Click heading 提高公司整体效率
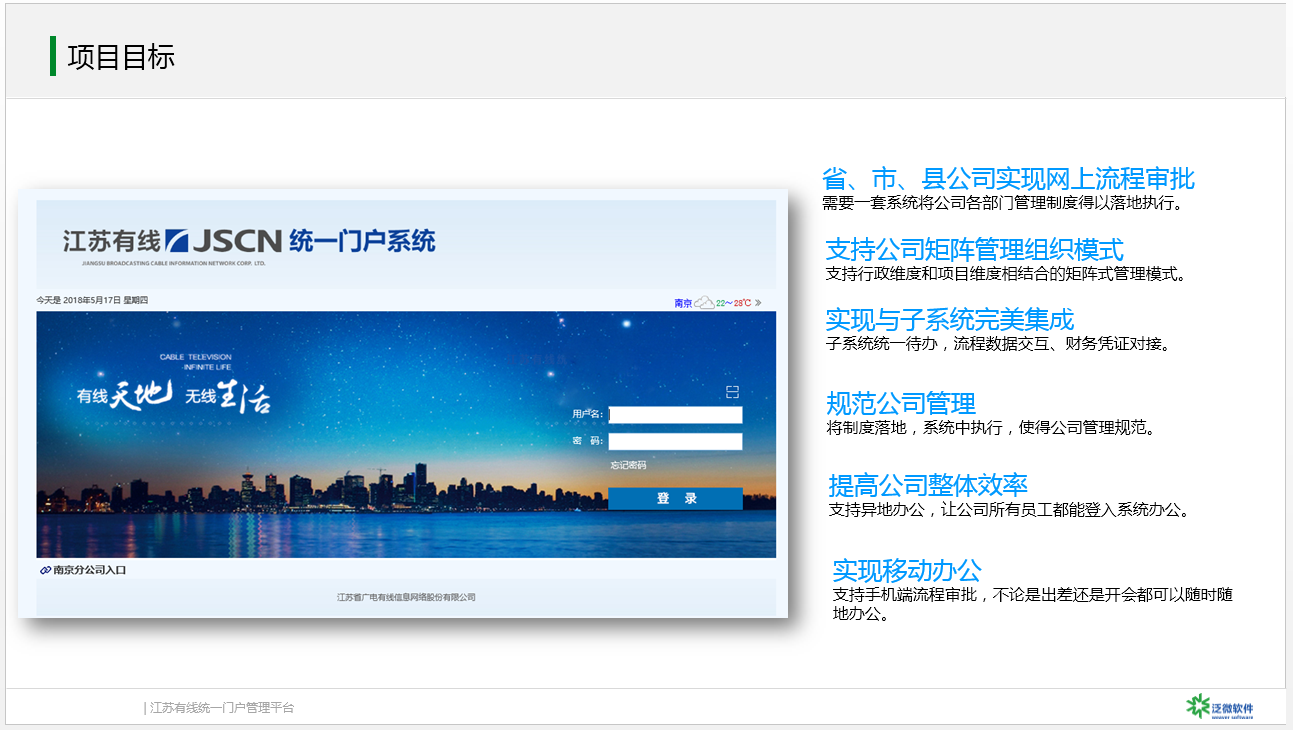The image size is (1293, 730). pyautogui.click(x=928, y=486)
